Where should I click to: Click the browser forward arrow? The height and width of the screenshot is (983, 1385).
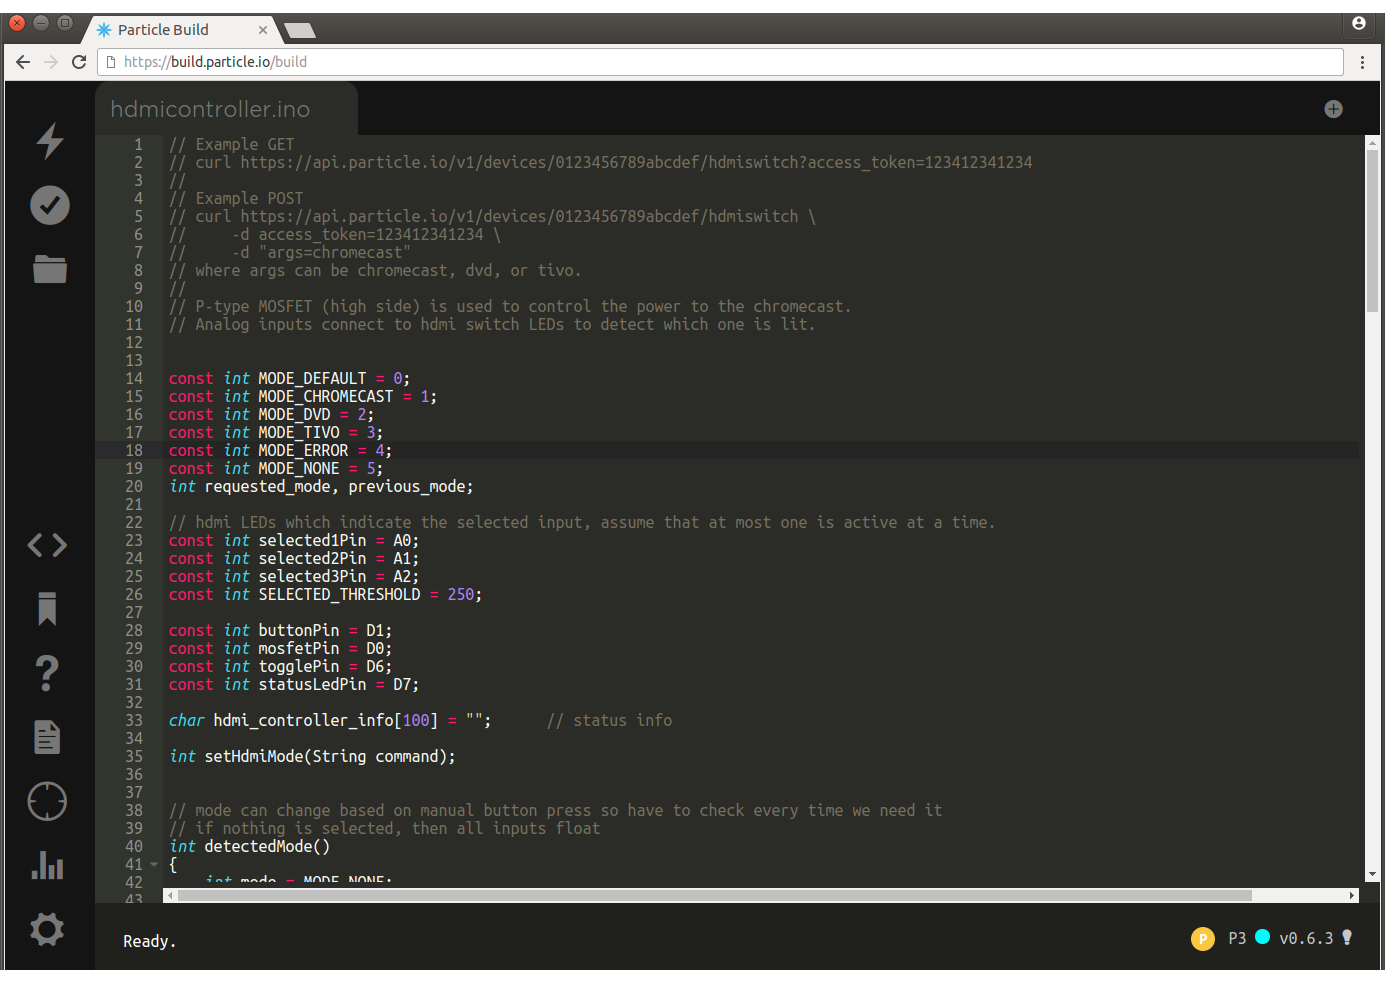(51, 62)
